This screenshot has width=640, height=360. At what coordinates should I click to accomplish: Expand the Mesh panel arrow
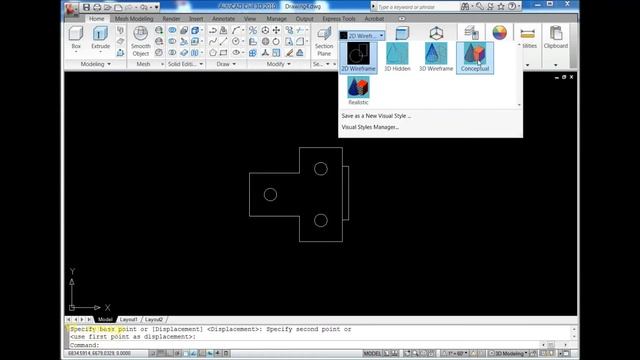coord(162,64)
